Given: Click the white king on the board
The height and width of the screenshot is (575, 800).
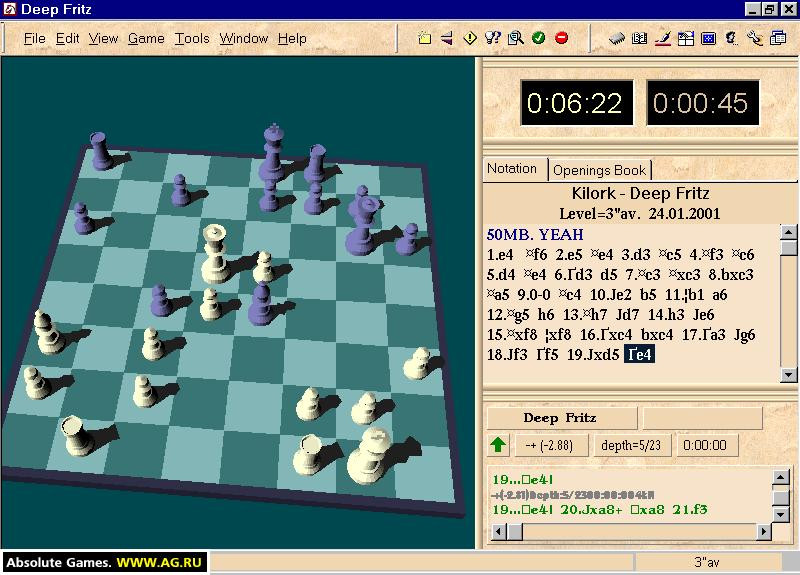Looking at the screenshot, I should coord(371,457).
